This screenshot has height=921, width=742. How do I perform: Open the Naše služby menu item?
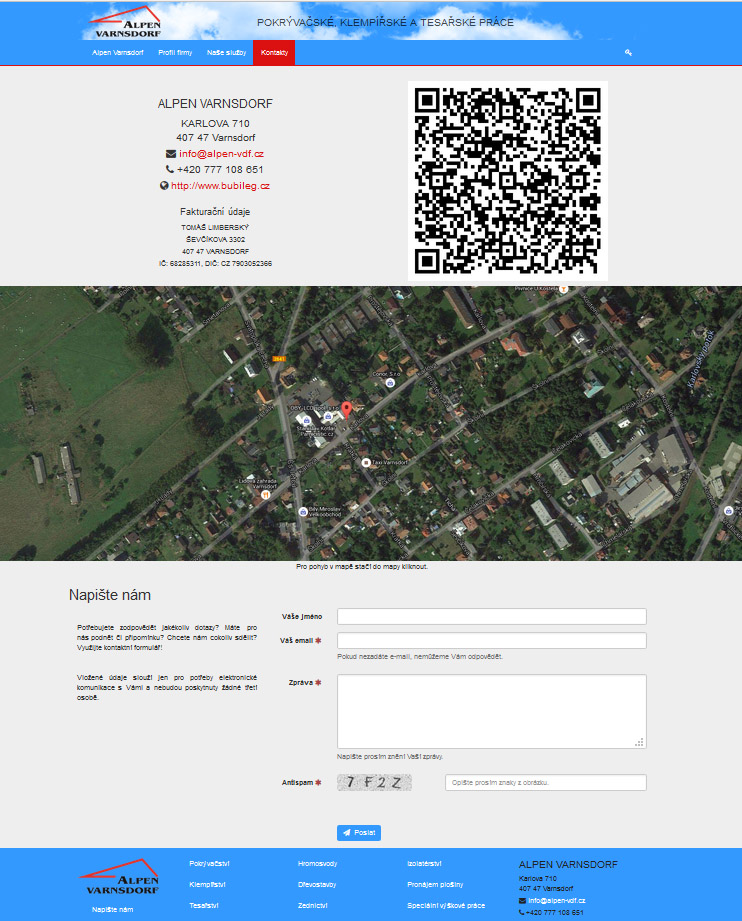226,53
